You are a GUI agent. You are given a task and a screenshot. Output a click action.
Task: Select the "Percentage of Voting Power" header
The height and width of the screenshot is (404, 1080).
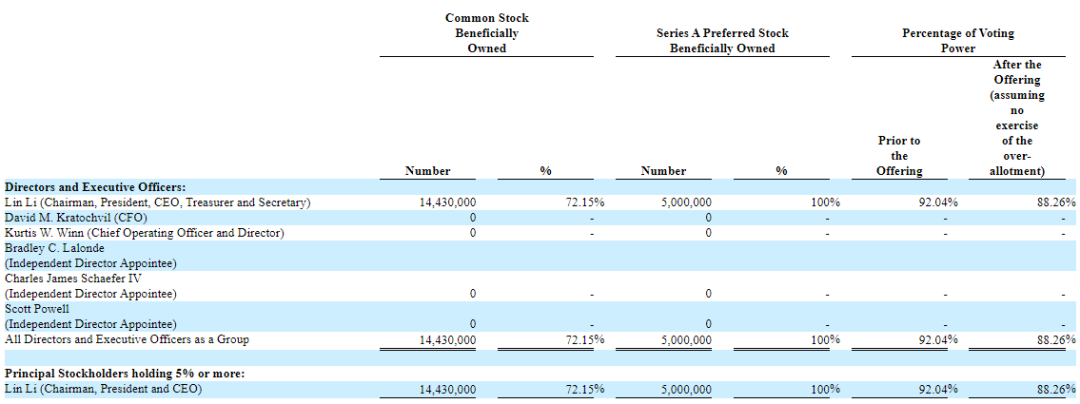point(945,40)
